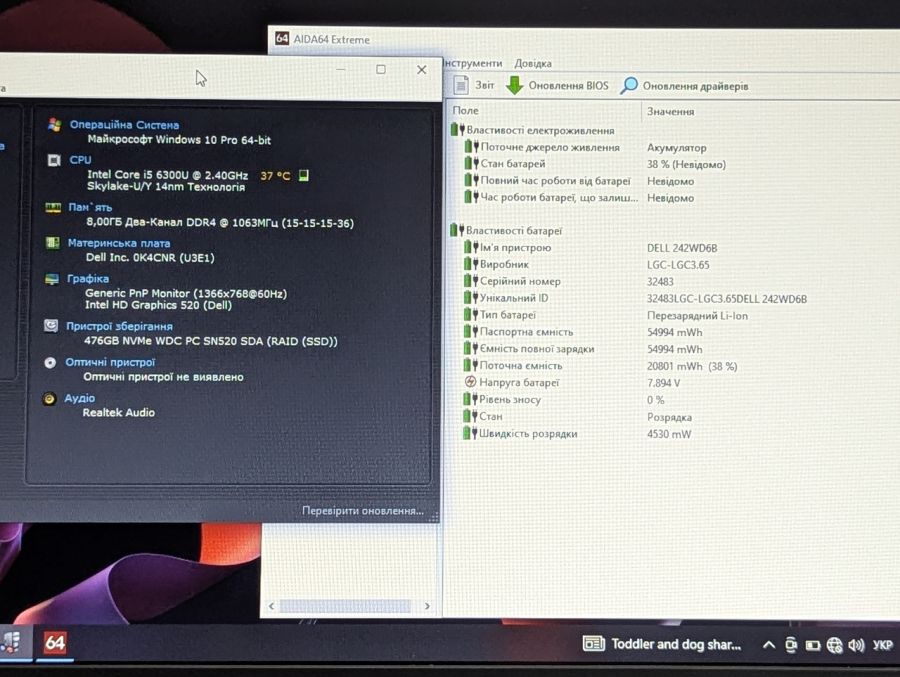Click the CPU chip icon in Speccy
Viewport: 900px width, 677px height.
[x=54, y=160]
